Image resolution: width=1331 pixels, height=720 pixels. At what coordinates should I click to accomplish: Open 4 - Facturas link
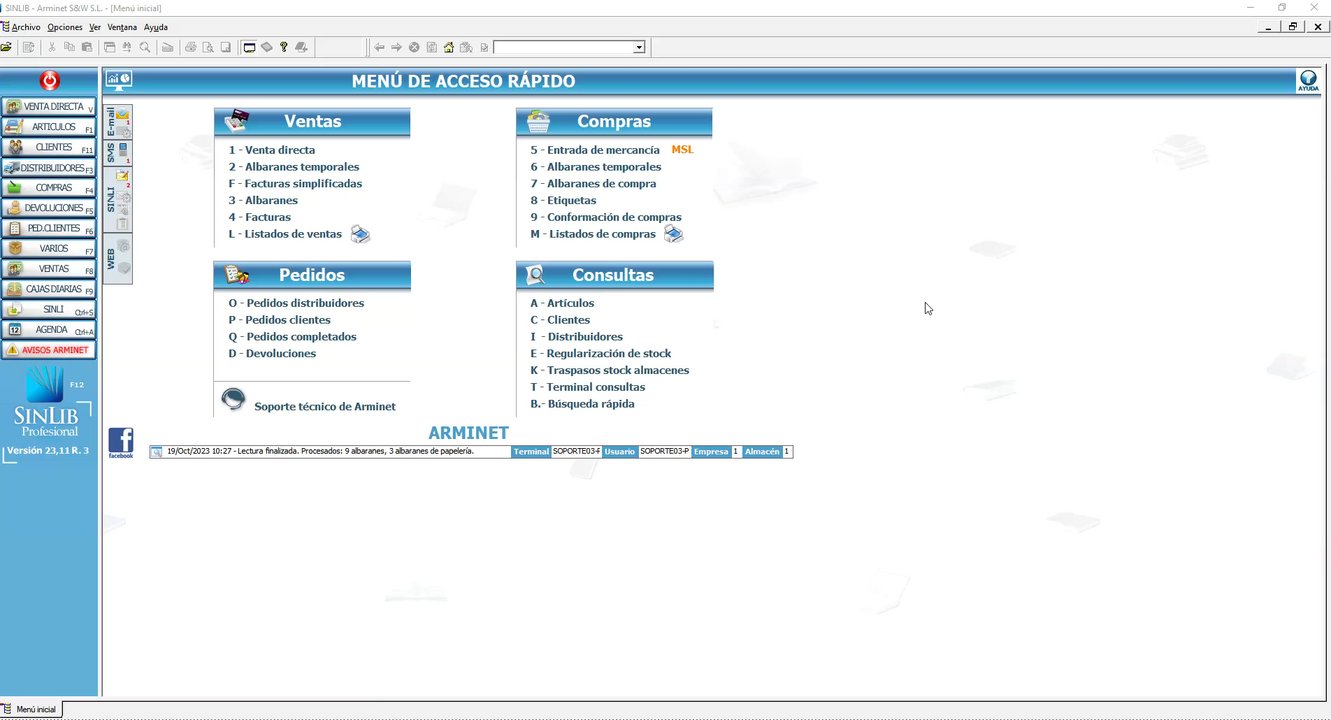pos(260,217)
